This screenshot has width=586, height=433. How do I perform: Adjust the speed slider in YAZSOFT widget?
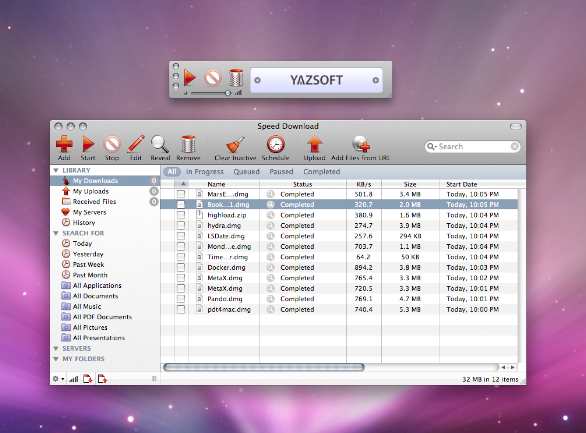[228, 93]
